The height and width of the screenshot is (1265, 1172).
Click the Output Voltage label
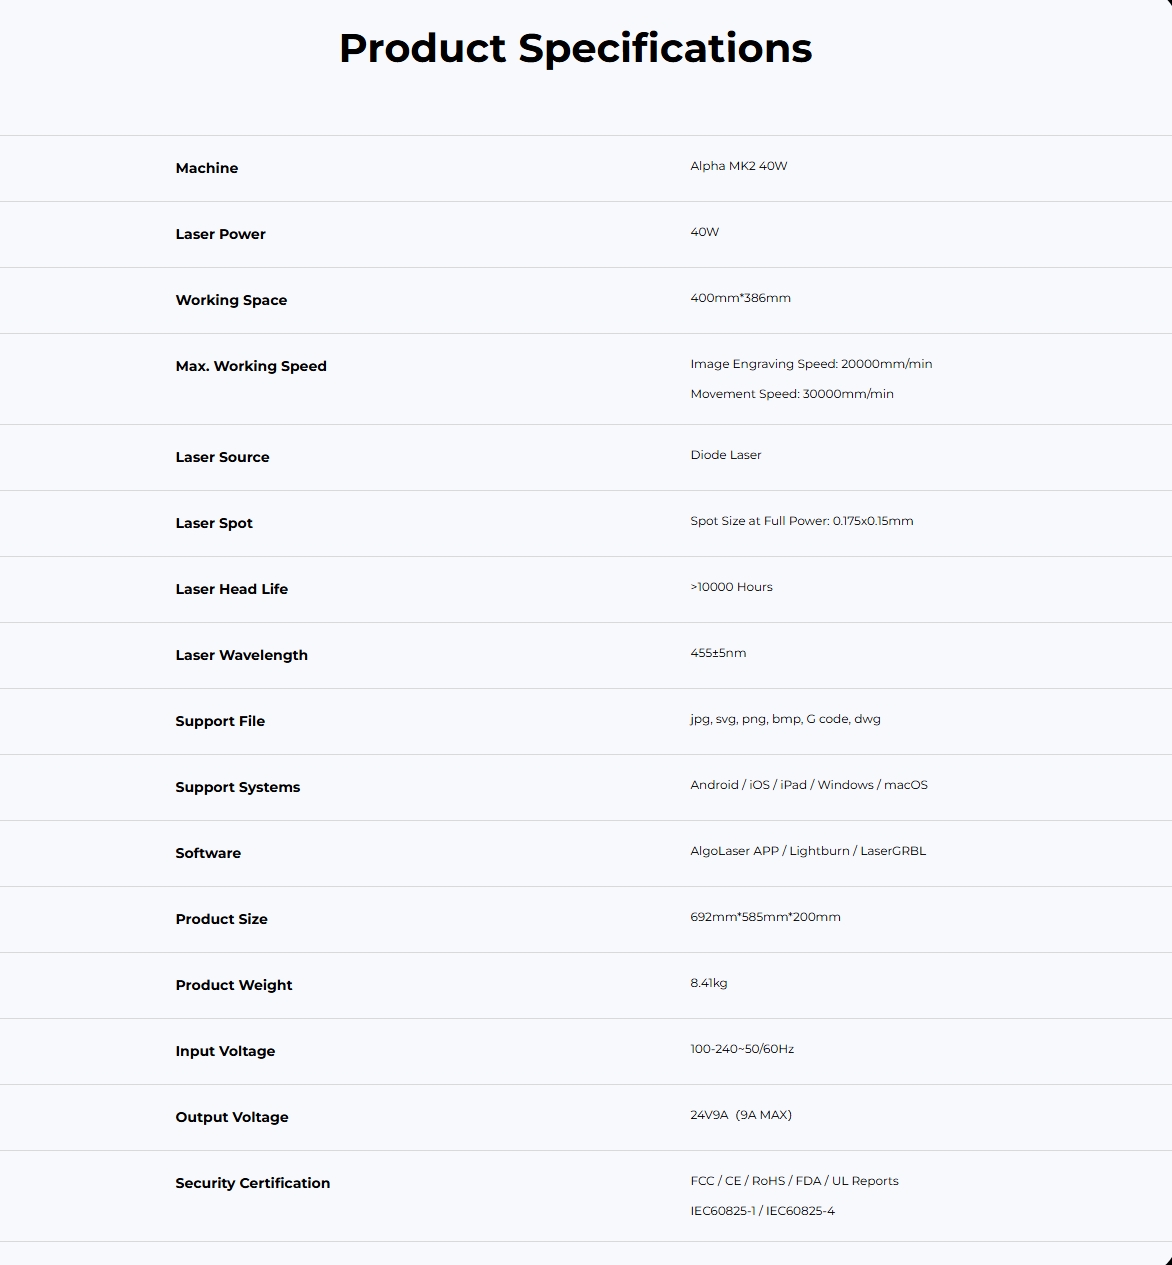(x=232, y=1117)
